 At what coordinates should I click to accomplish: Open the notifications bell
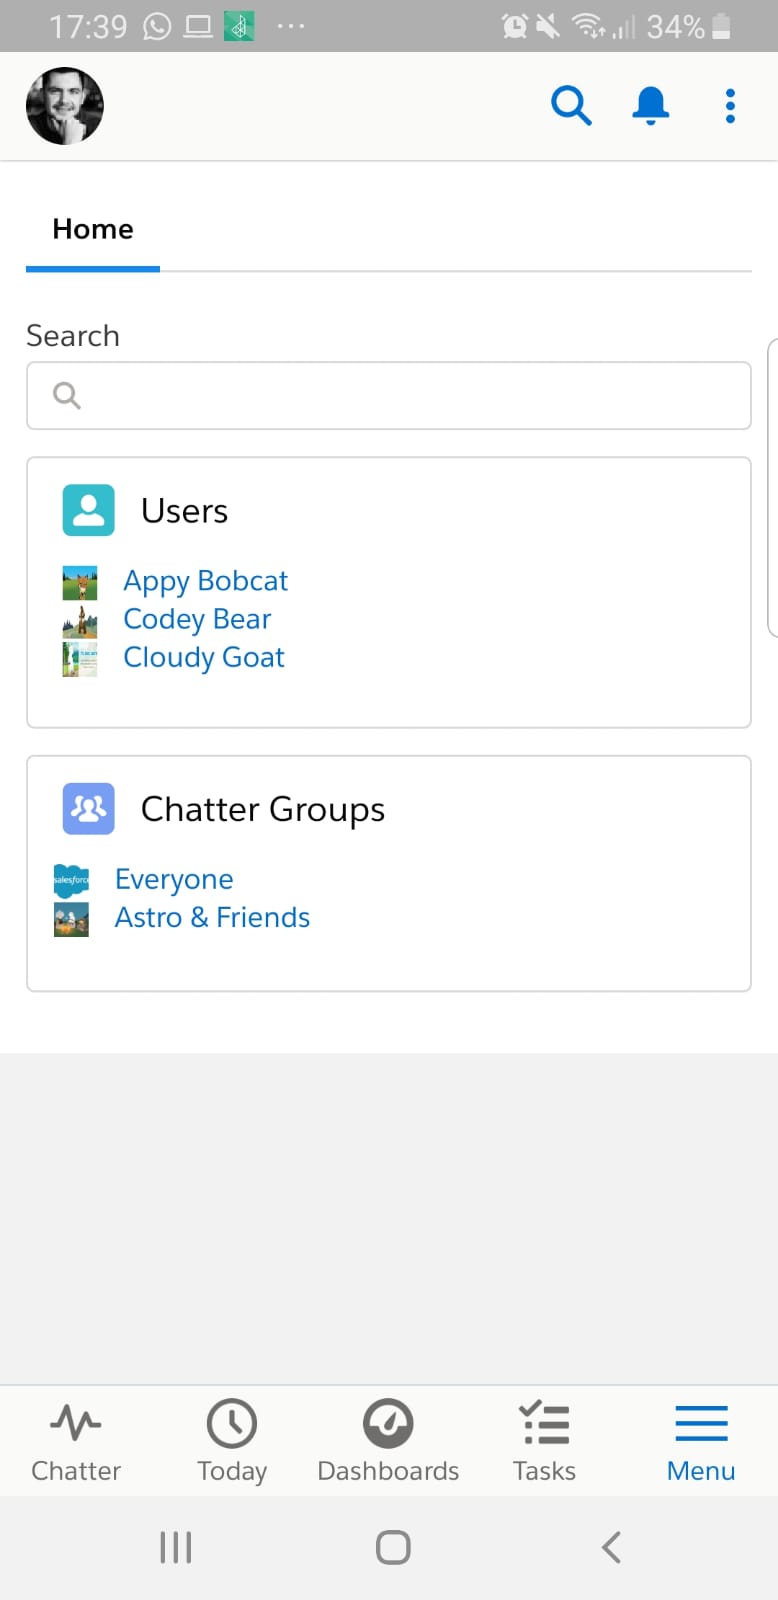click(650, 105)
